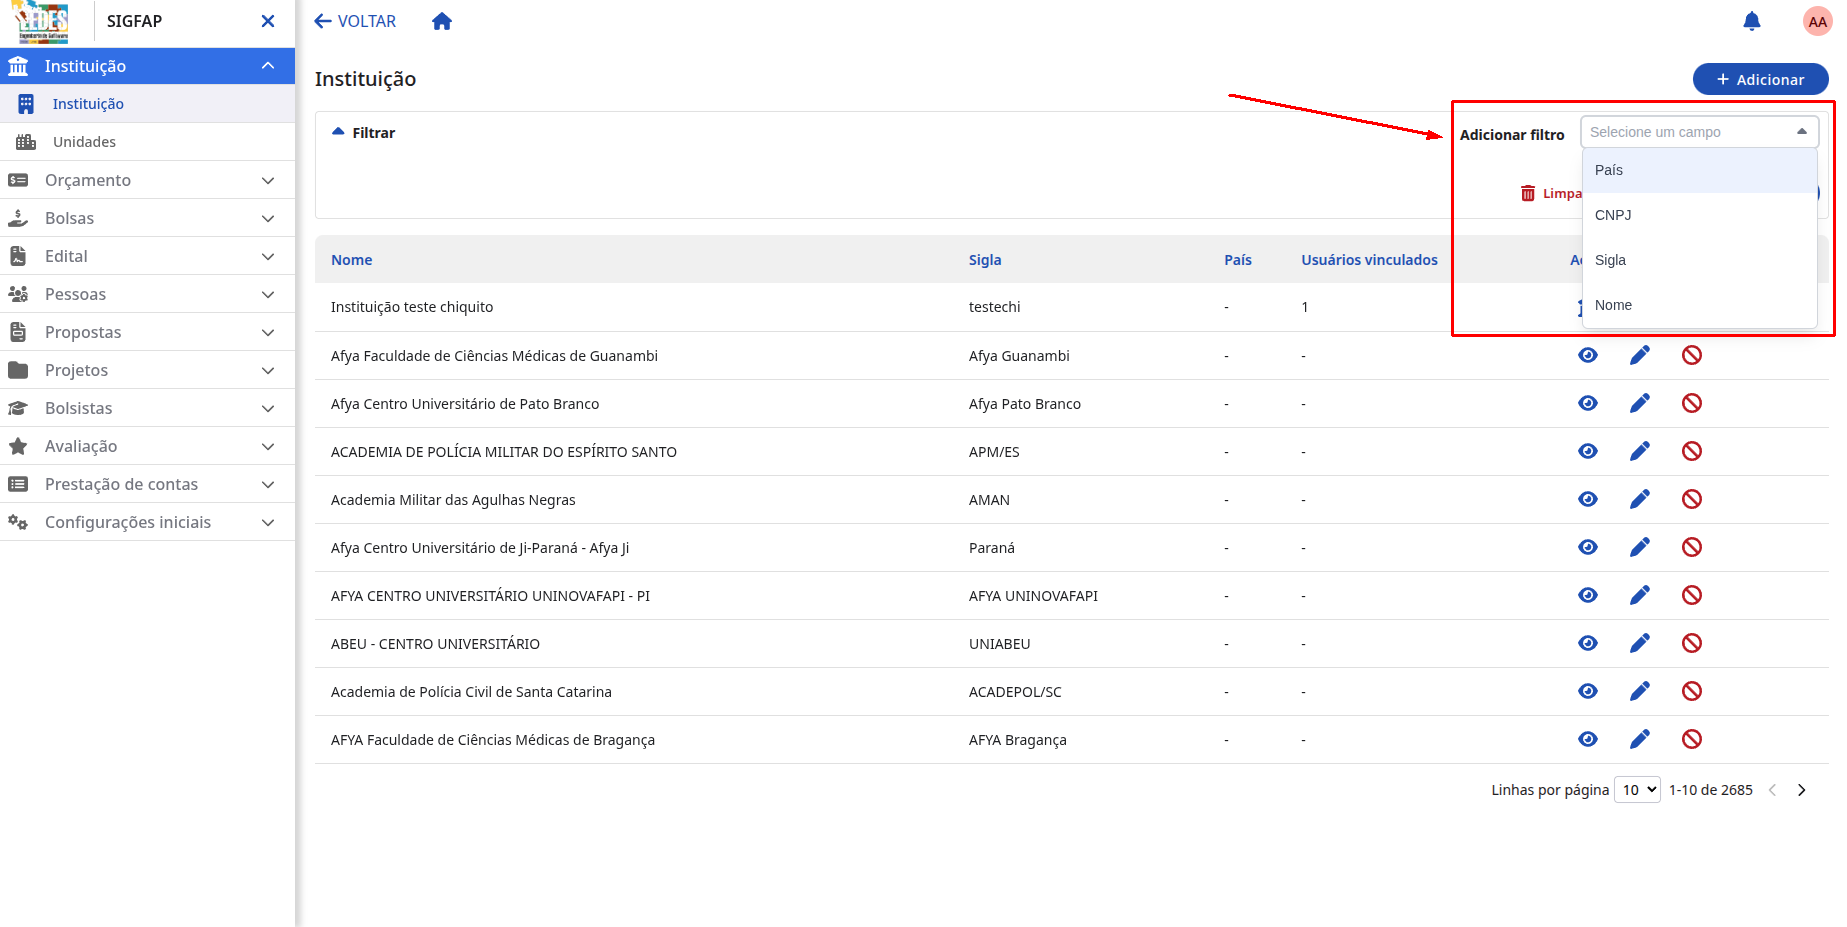
Task: Click the VOLTAR back link
Action: tap(355, 21)
